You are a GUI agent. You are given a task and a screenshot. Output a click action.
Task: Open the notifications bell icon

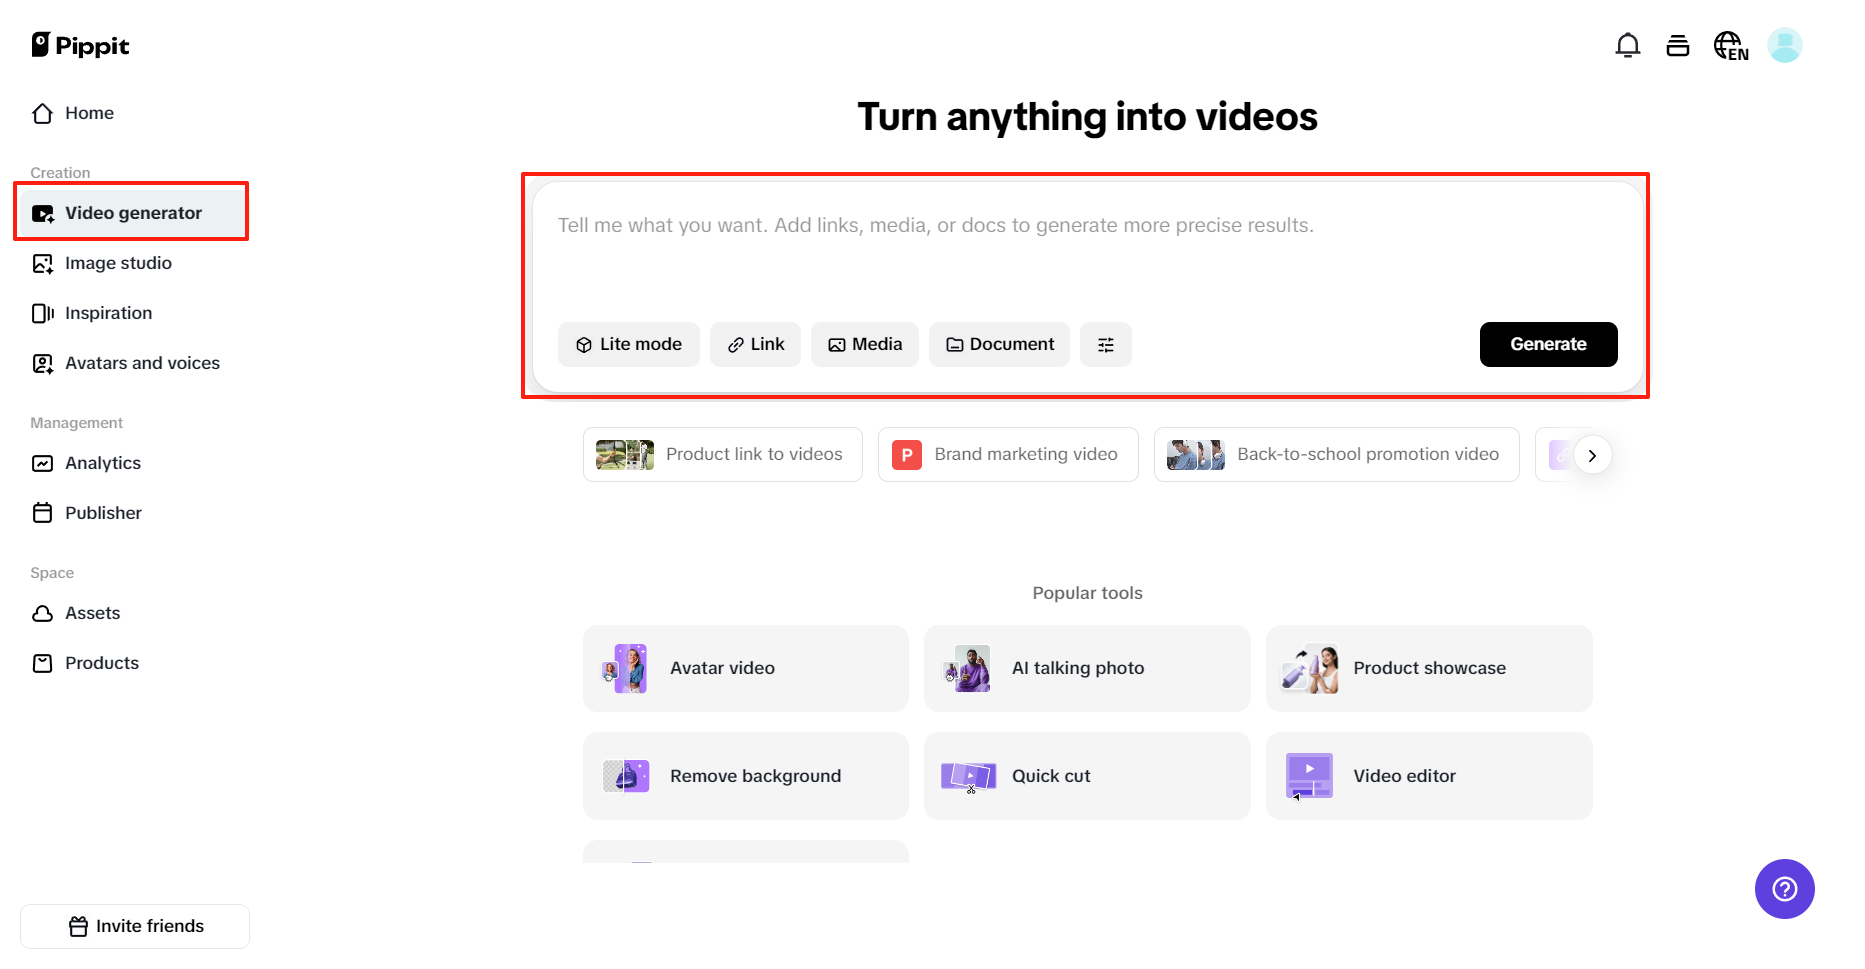coord(1628,45)
